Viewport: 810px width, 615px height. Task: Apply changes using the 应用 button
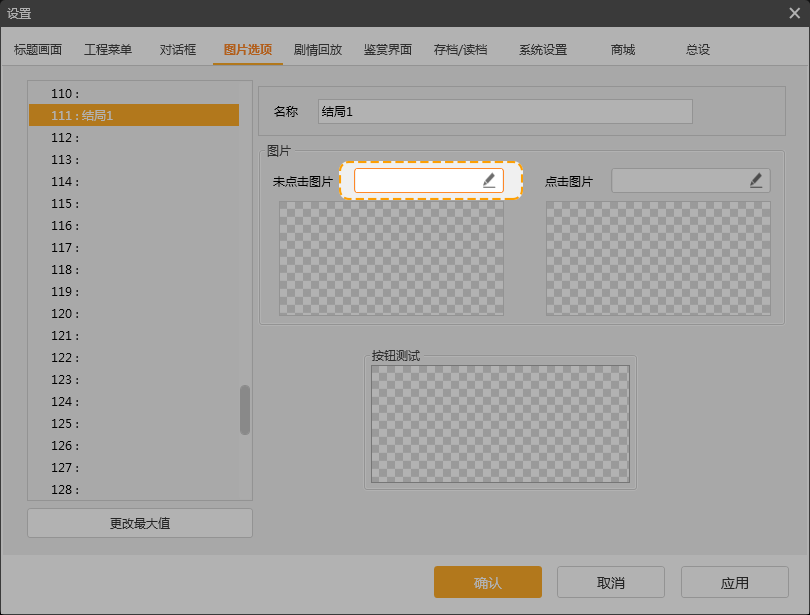tap(735, 581)
